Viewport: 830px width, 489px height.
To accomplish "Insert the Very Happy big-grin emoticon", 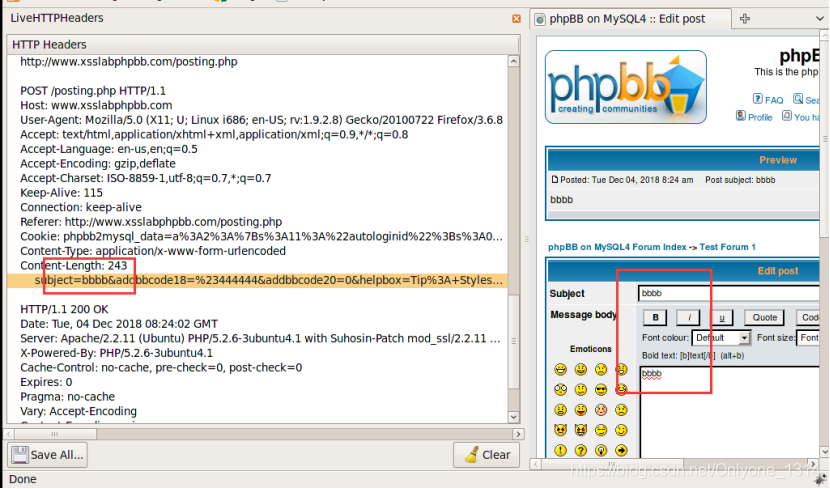I will [x=561, y=369].
